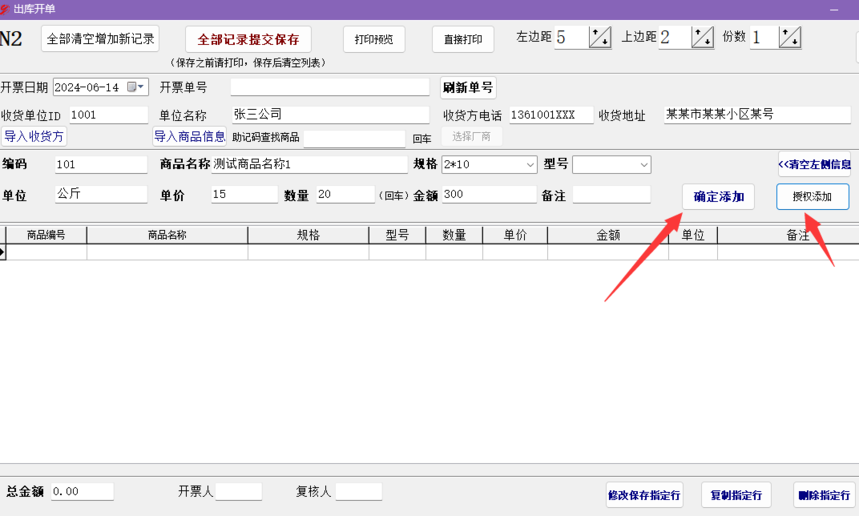Click the 全部清空增加新记录 button
The width and height of the screenshot is (859, 516).
point(100,39)
